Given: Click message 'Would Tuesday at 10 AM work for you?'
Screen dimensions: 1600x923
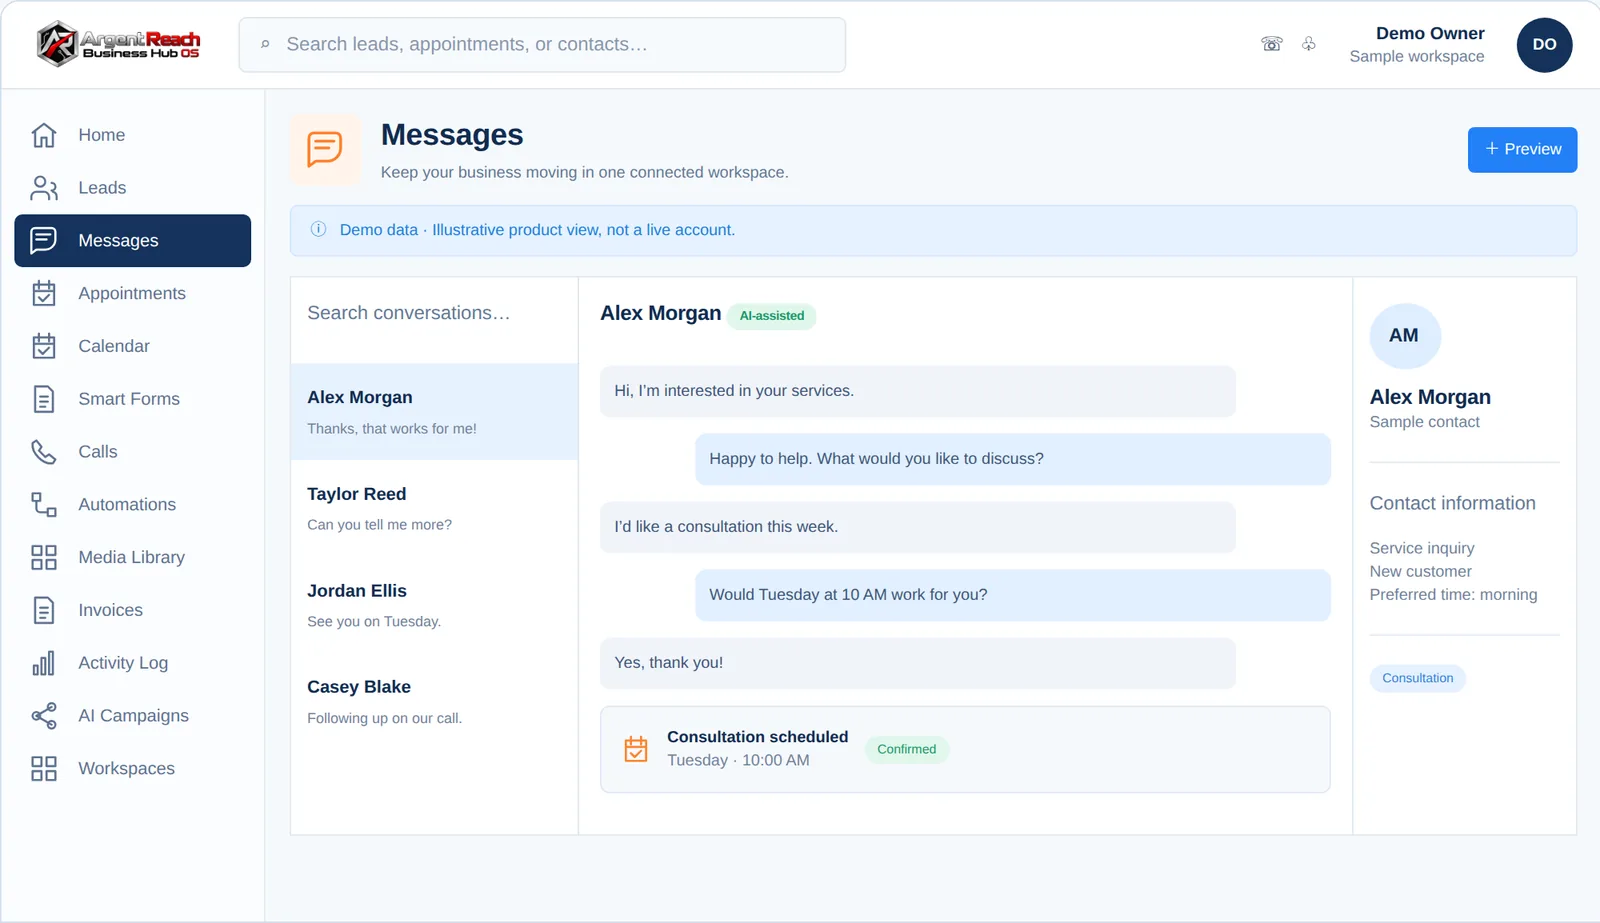Looking at the screenshot, I should coord(1013,595).
